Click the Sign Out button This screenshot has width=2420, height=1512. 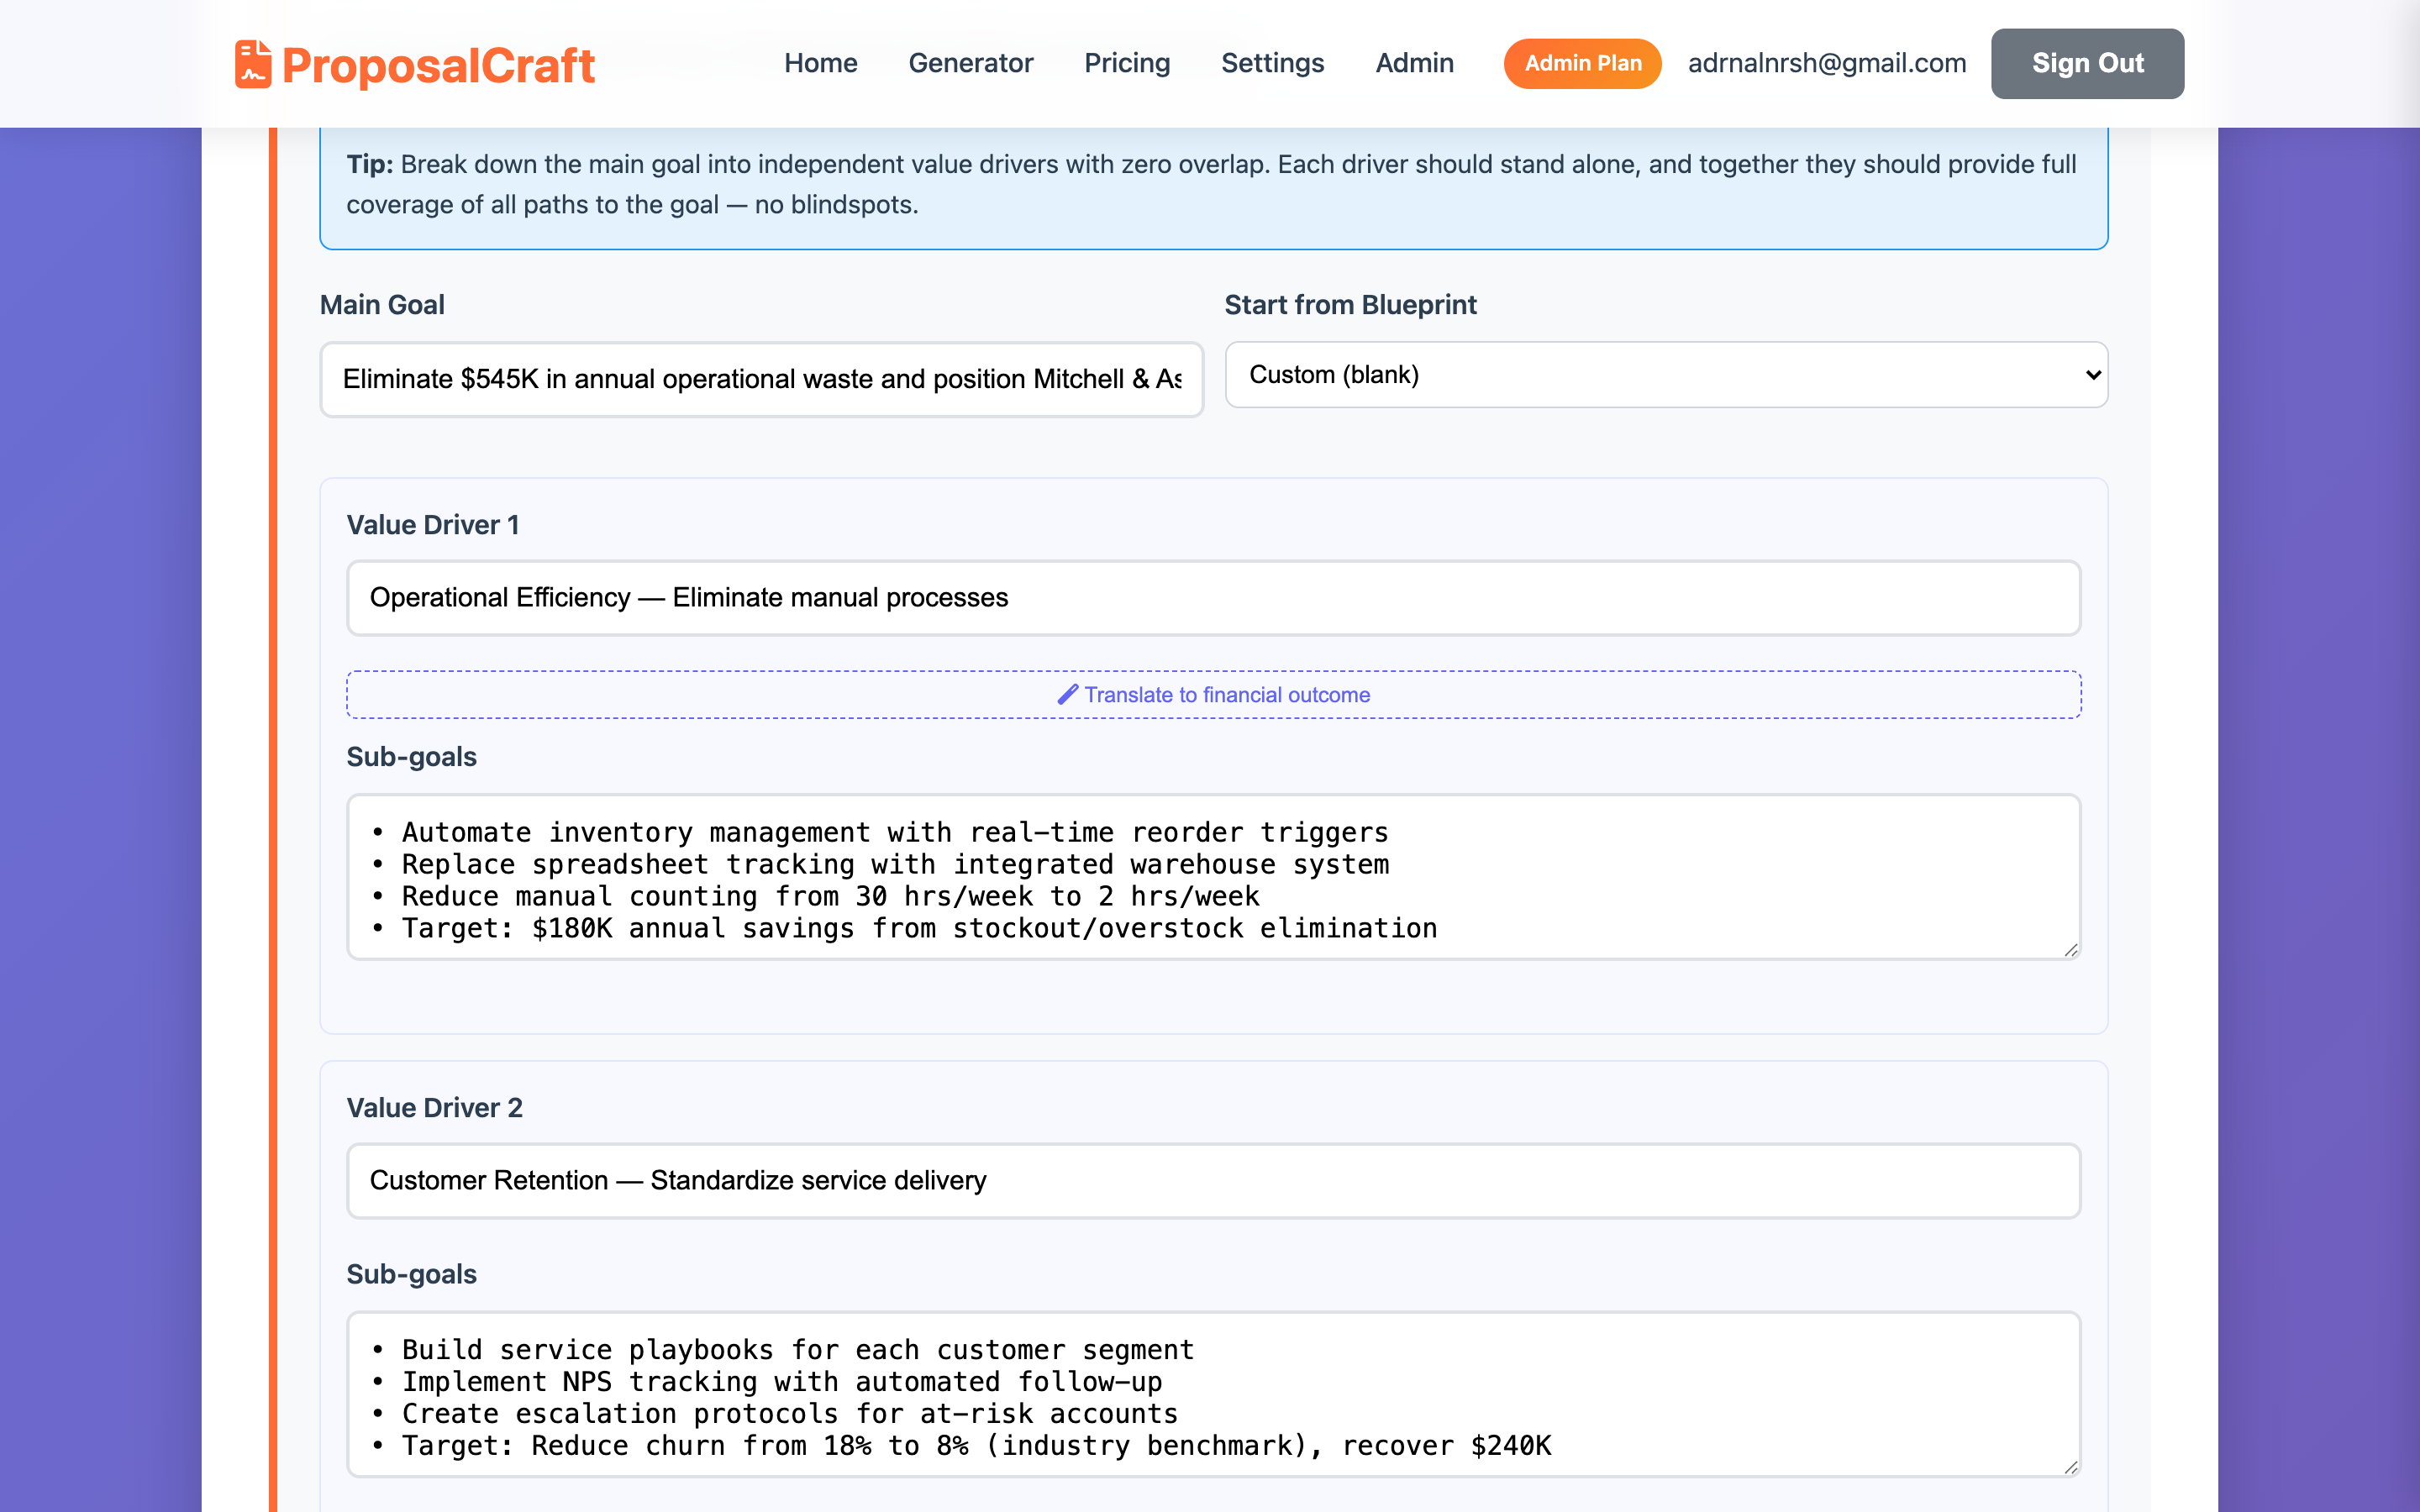coord(2087,63)
